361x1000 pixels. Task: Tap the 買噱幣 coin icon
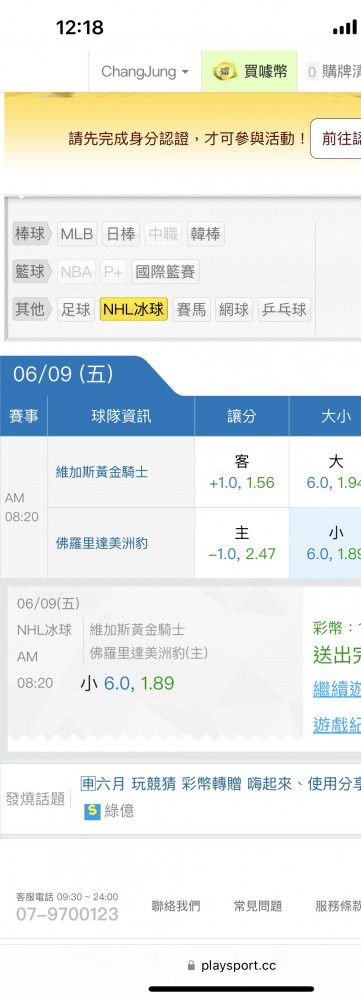point(225,71)
